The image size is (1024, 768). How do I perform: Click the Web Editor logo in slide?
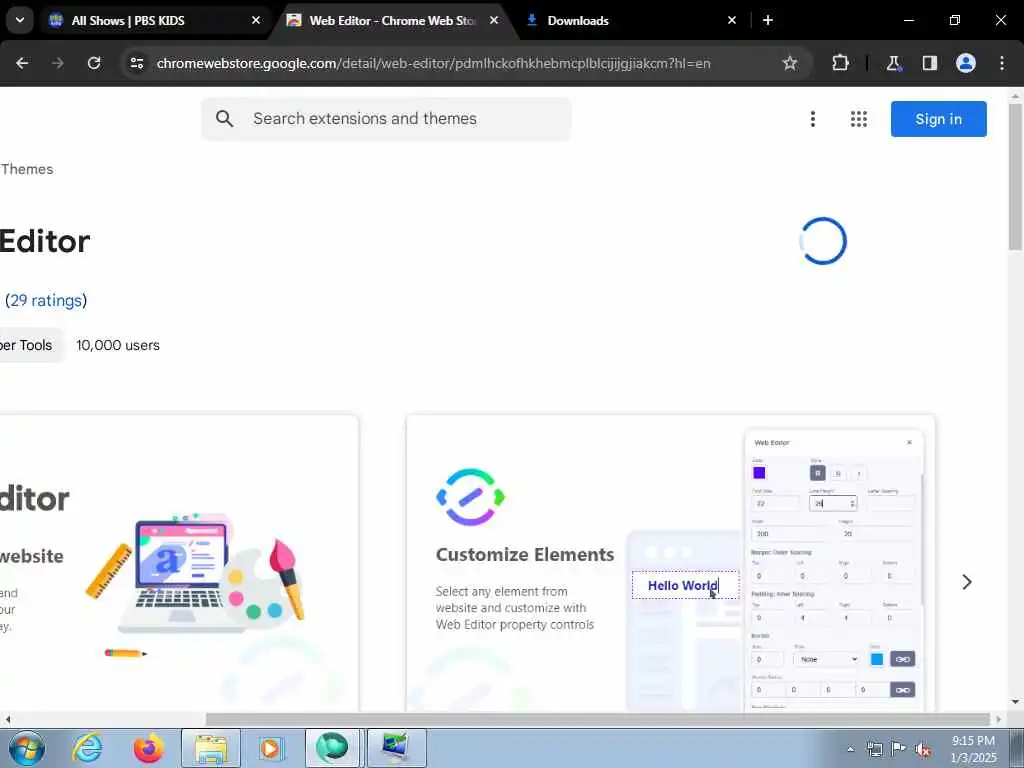coord(470,497)
